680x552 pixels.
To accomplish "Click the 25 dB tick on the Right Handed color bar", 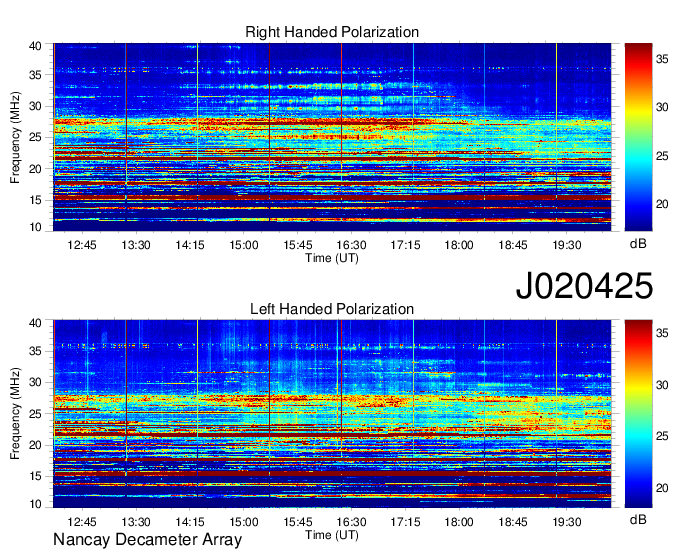I will tap(662, 156).
